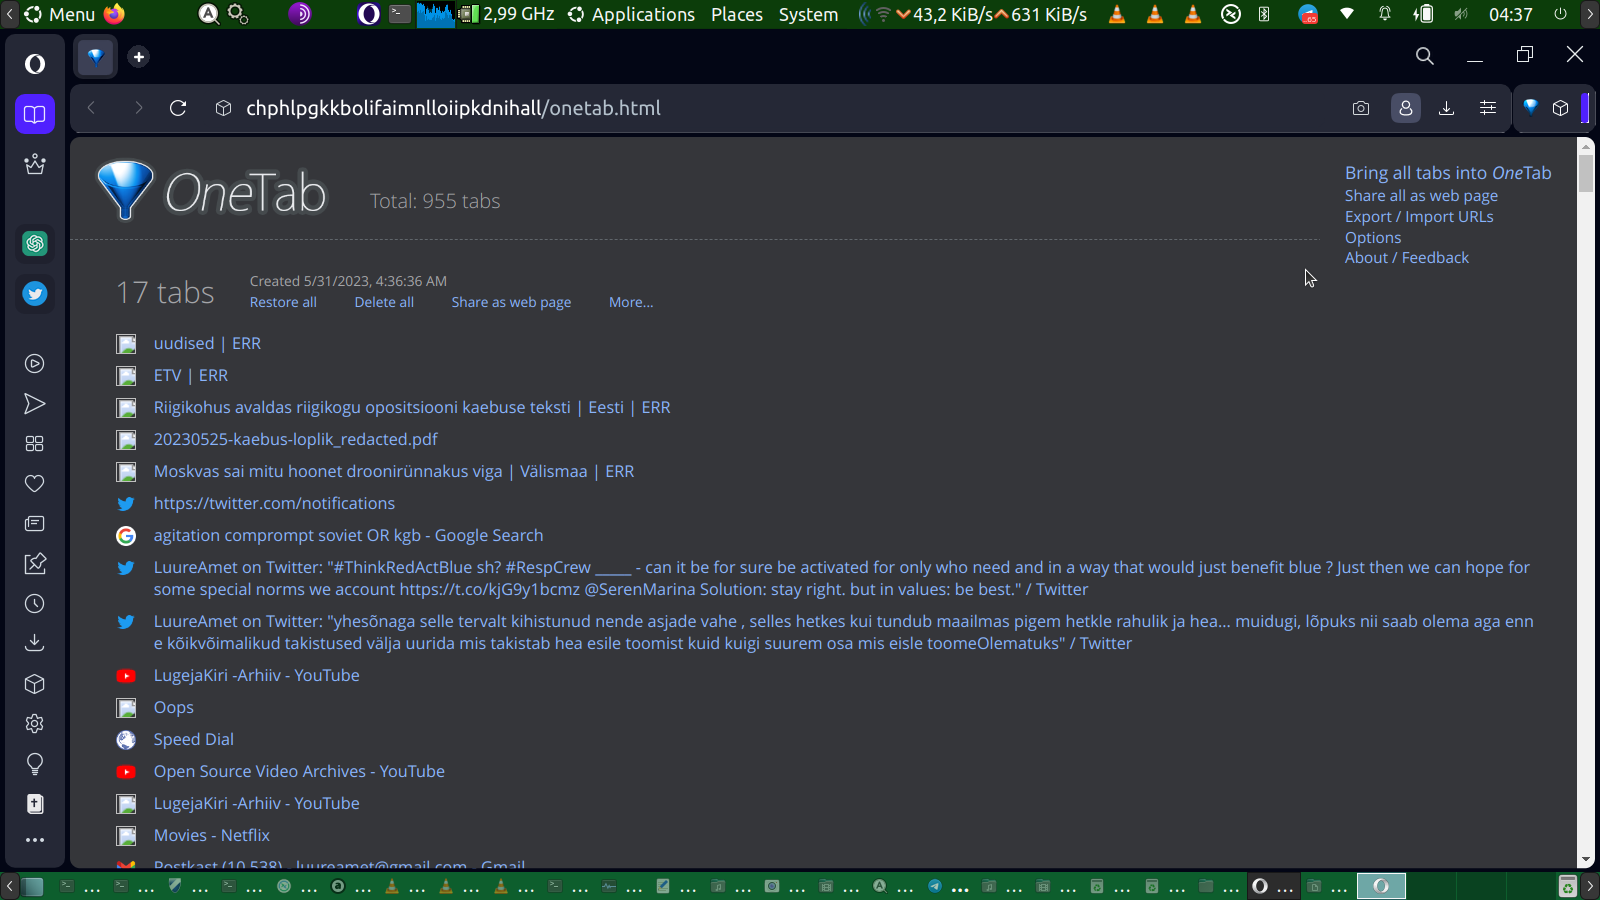Click Bring all tabs into OneTab
1600x900 pixels.
click(1448, 173)
